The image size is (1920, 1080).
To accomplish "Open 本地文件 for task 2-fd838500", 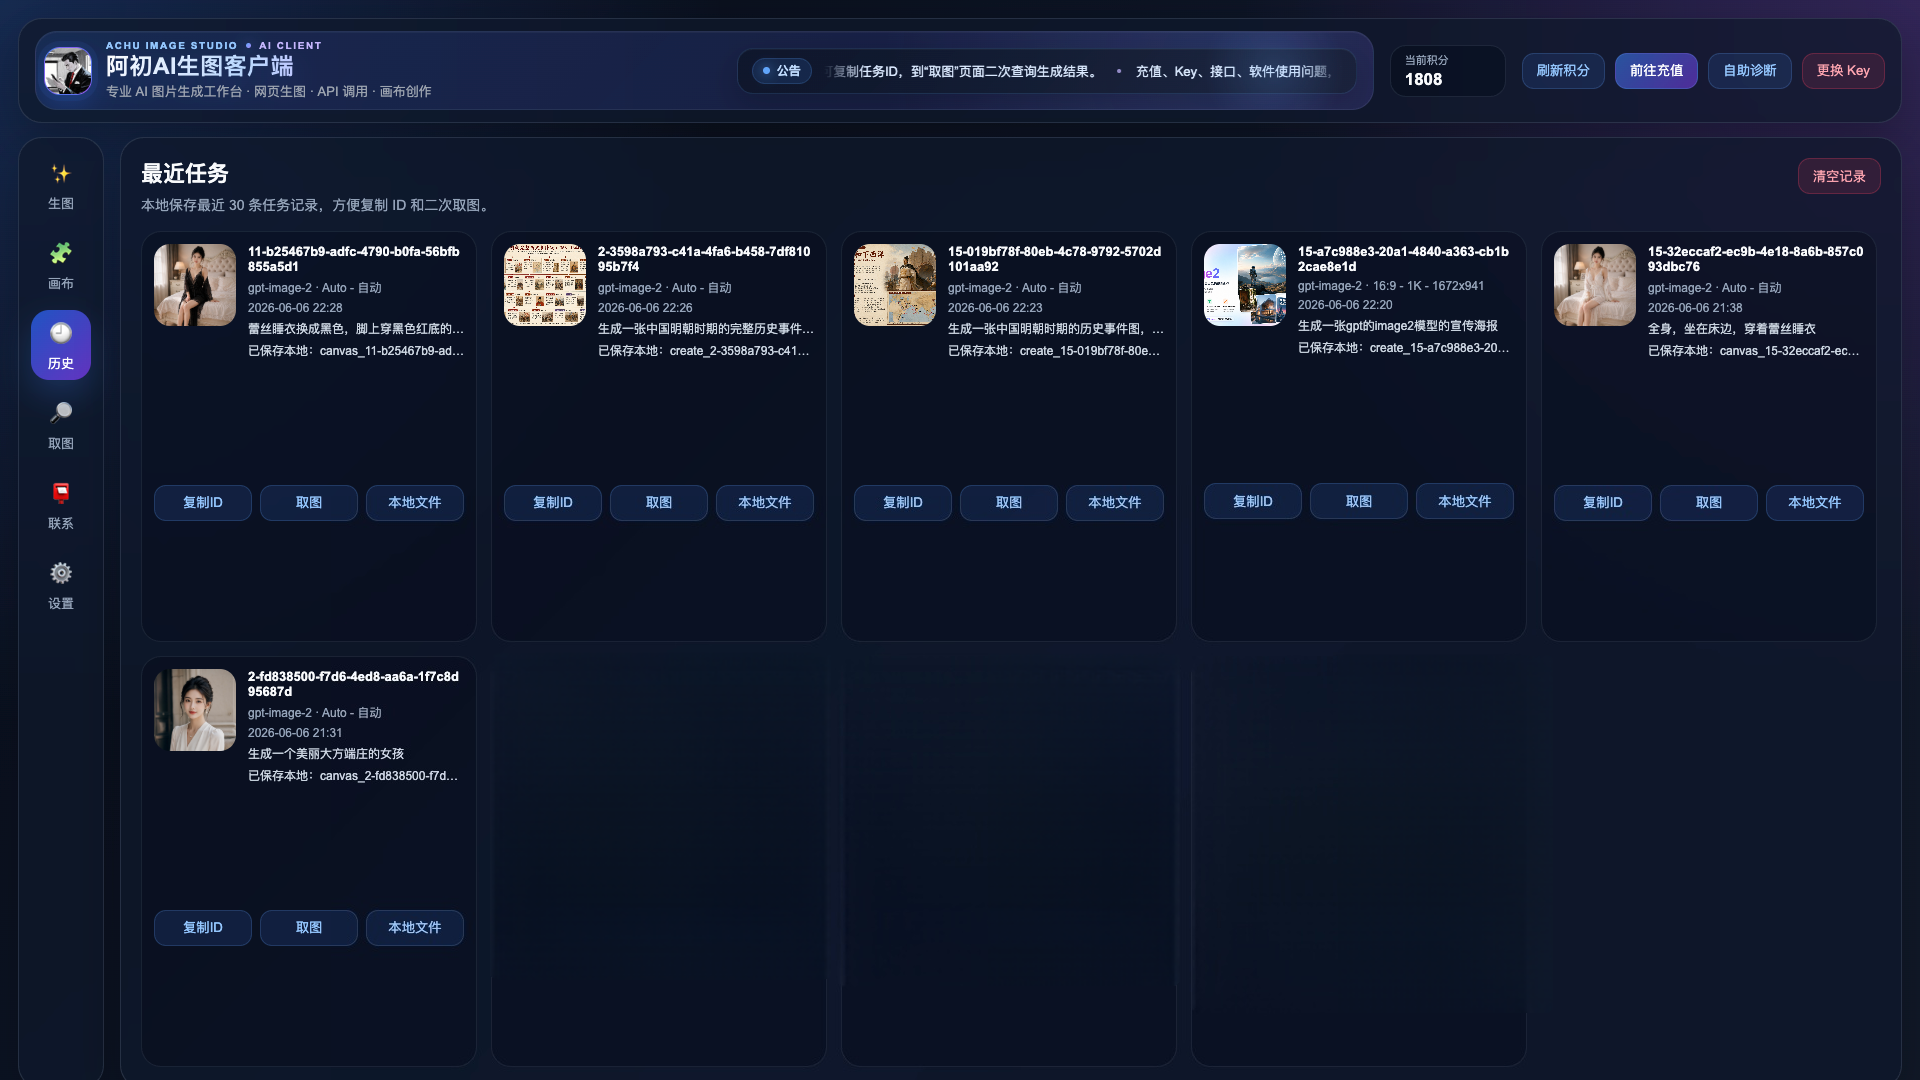I will 415,928.
